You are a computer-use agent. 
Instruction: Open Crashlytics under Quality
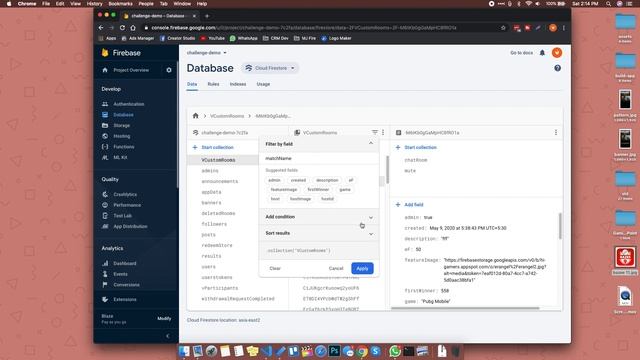pyautogui.click(x=125, y=194)
